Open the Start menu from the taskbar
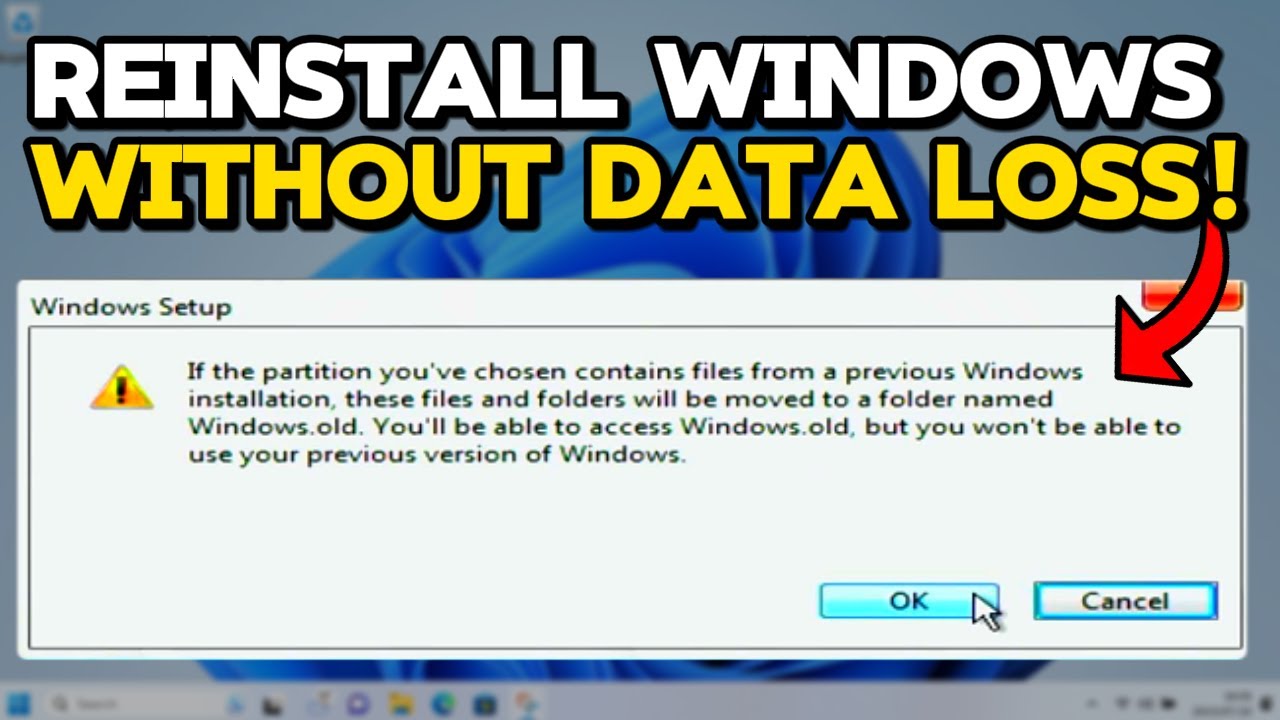 [19, 705]
